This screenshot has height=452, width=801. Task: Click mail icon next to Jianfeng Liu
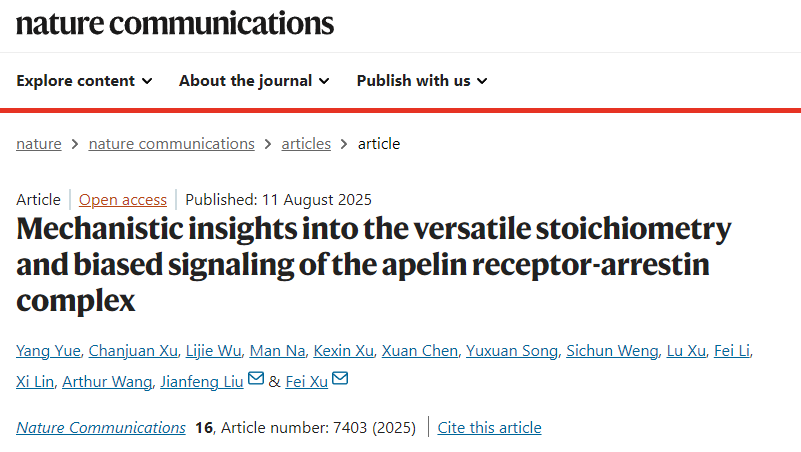[x=256, y=380]
